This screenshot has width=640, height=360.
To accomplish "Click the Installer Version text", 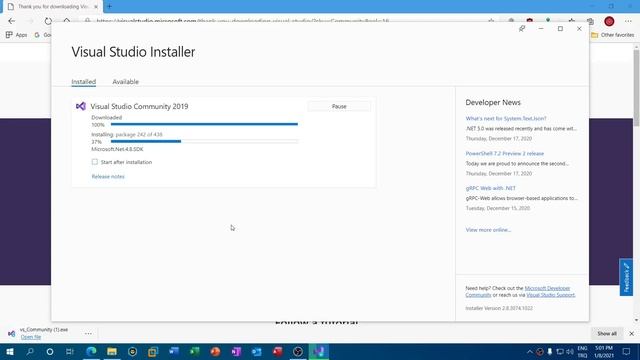I will [x=499, y=308].
